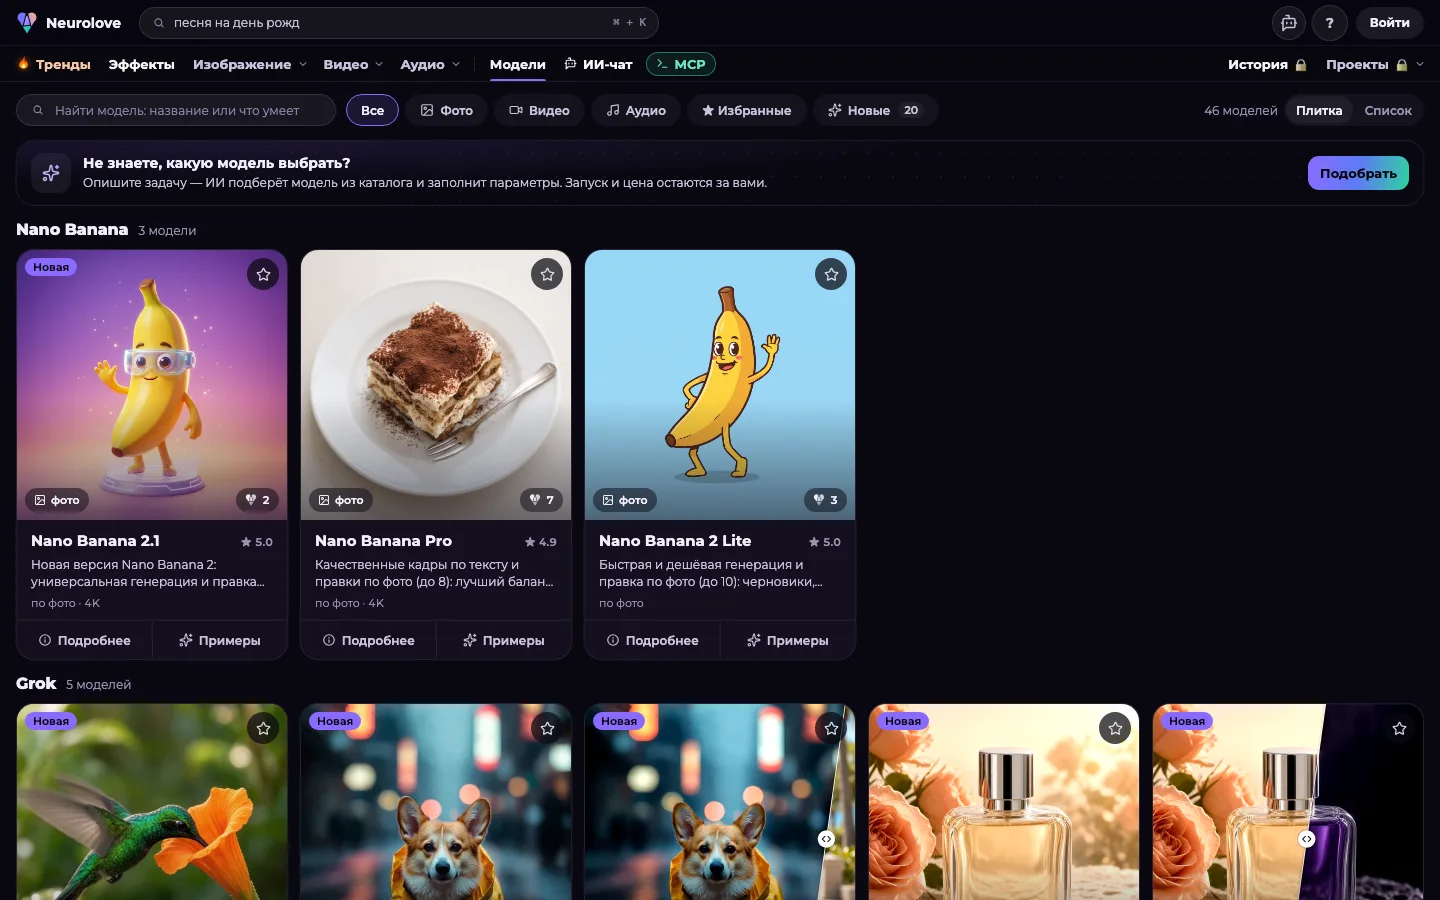Expand the Изображение dropdown menu
The height and width of the screenshot is (900, 1440).
[250, 64]
